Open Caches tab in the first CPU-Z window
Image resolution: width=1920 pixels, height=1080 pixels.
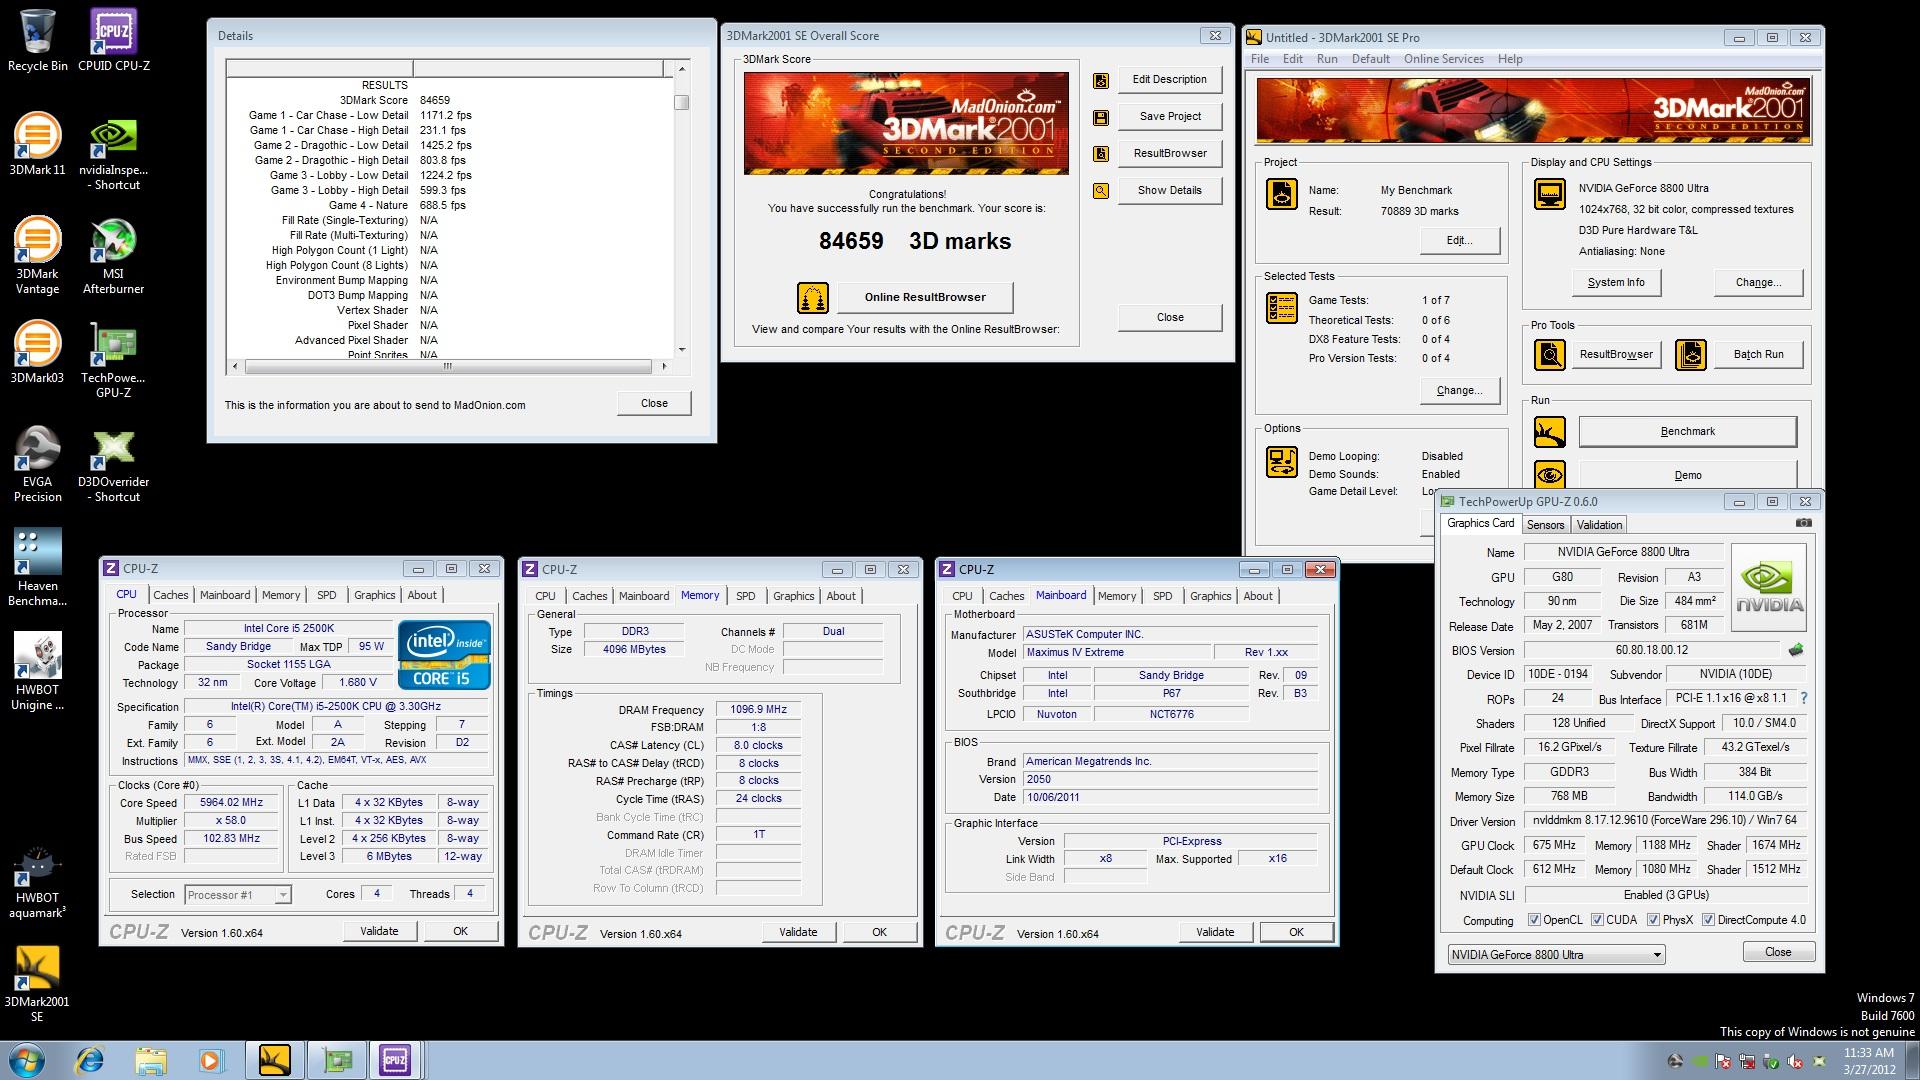pyautogui.click(x=171, y=595)
